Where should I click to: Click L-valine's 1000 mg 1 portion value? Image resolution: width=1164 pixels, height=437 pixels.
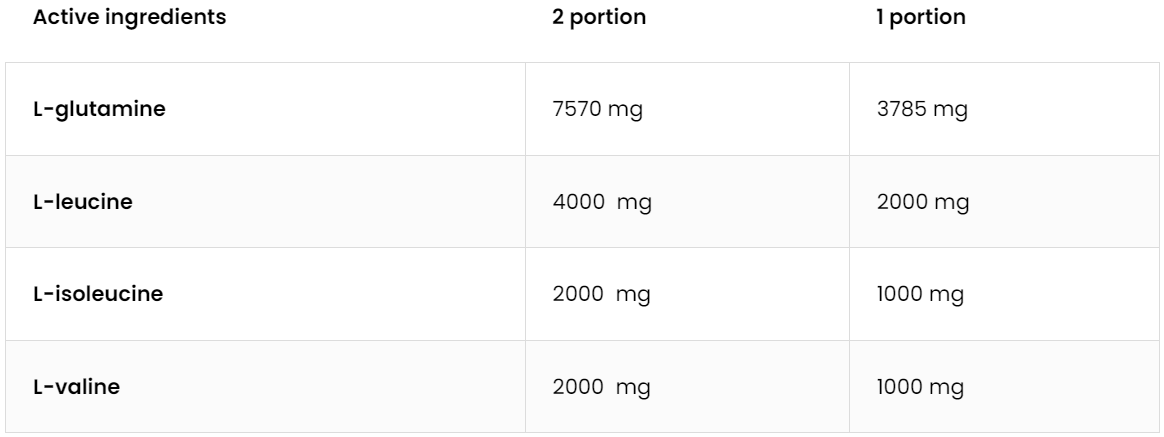pyautogui.click(x=920, y=386)
